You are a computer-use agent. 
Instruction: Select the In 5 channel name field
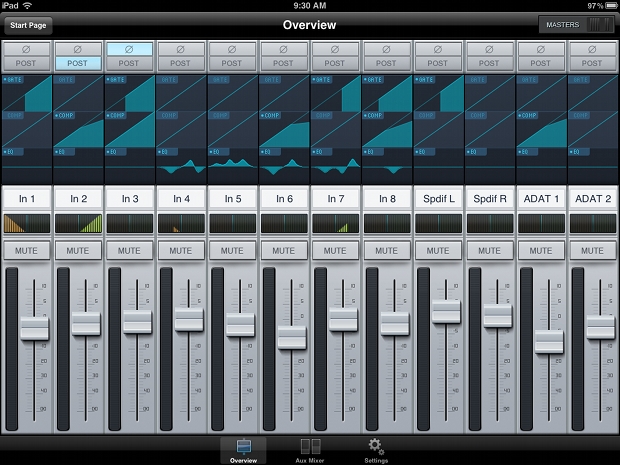(232, 198)
